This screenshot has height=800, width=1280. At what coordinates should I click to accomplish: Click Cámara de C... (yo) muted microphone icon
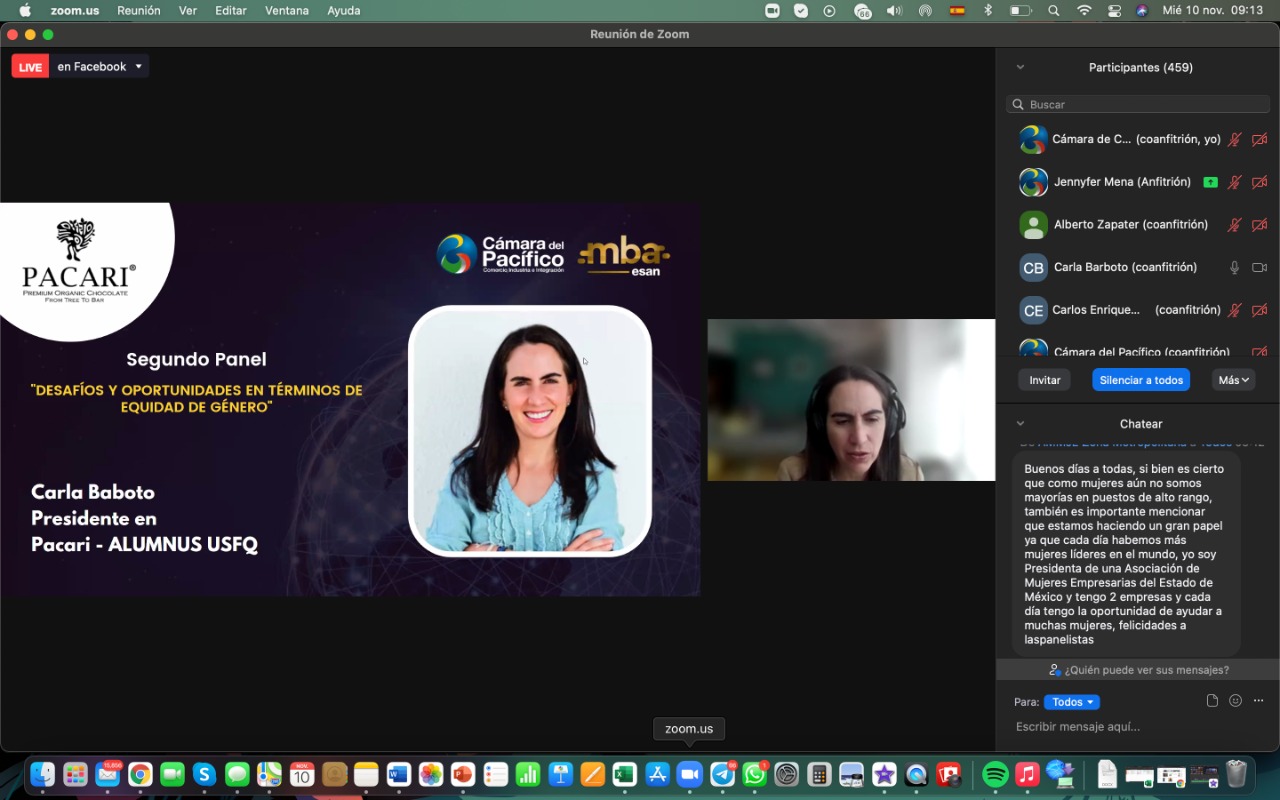tap(1235, 140)
